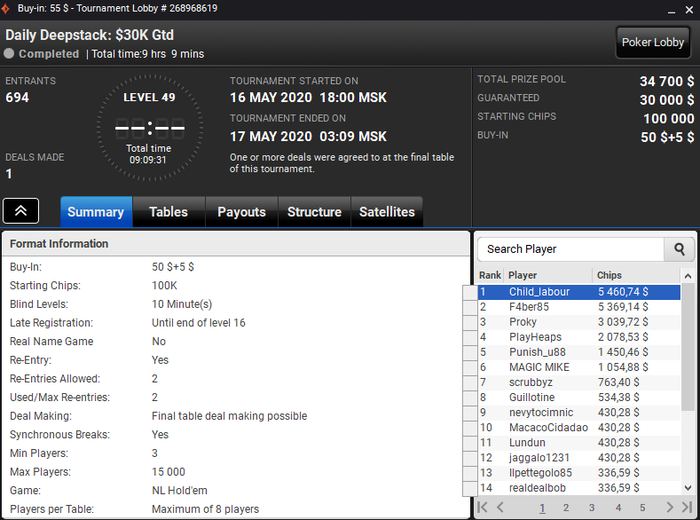Click scroll up arrow in player list
This screenshot has height=520, width=700.
coord(688,276)
